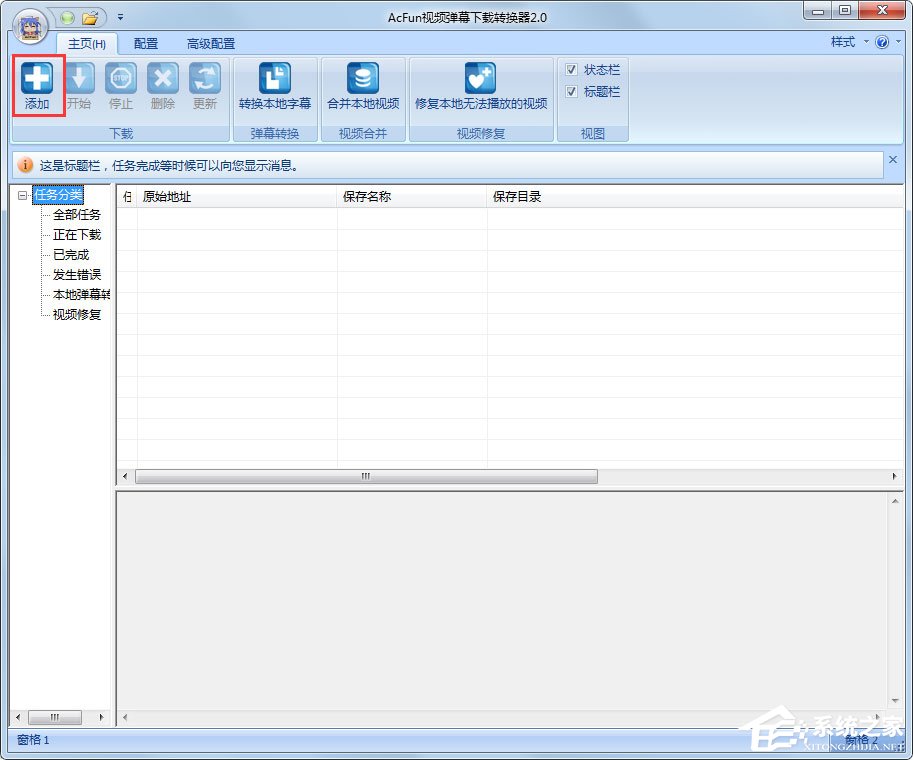Screen dimensions: 913x760
Task: Click the 窗格 1 status bar pane
Action: point(33,740)
